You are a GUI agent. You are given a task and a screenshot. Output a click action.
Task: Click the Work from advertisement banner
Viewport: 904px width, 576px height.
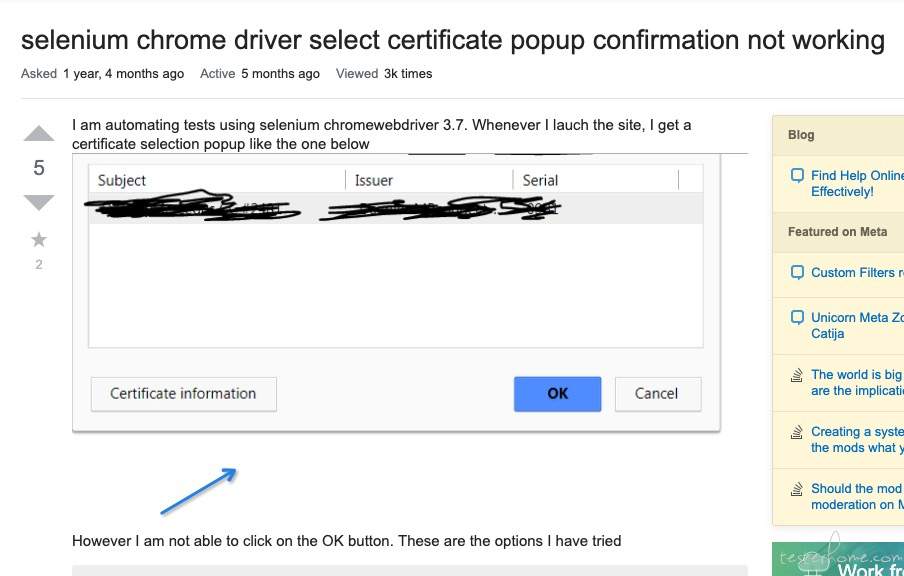point(838,559)
